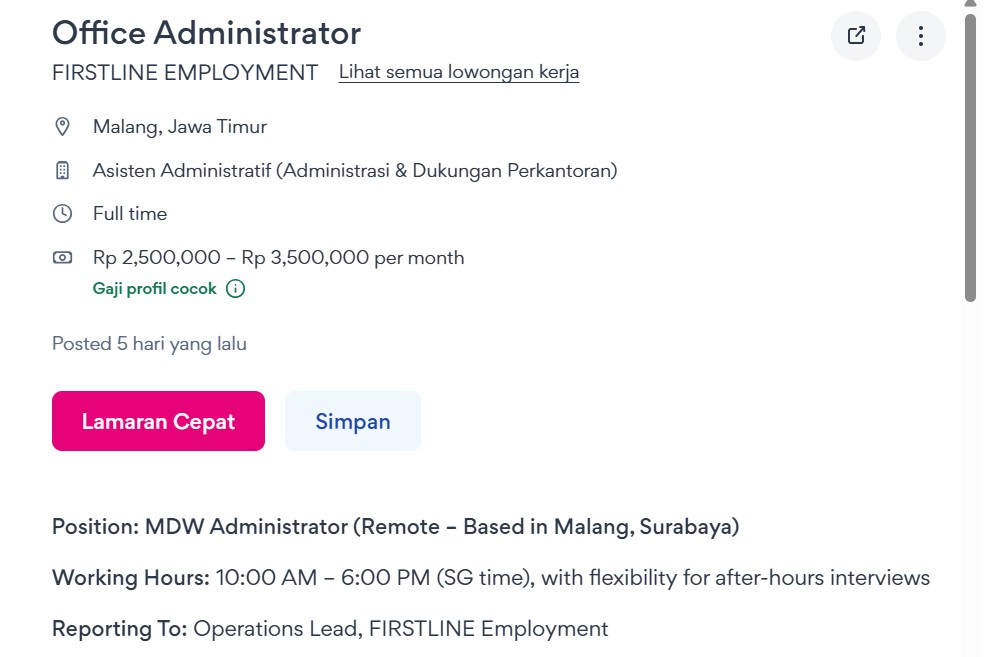Click the building classification icon

click(x=62, y=170)
